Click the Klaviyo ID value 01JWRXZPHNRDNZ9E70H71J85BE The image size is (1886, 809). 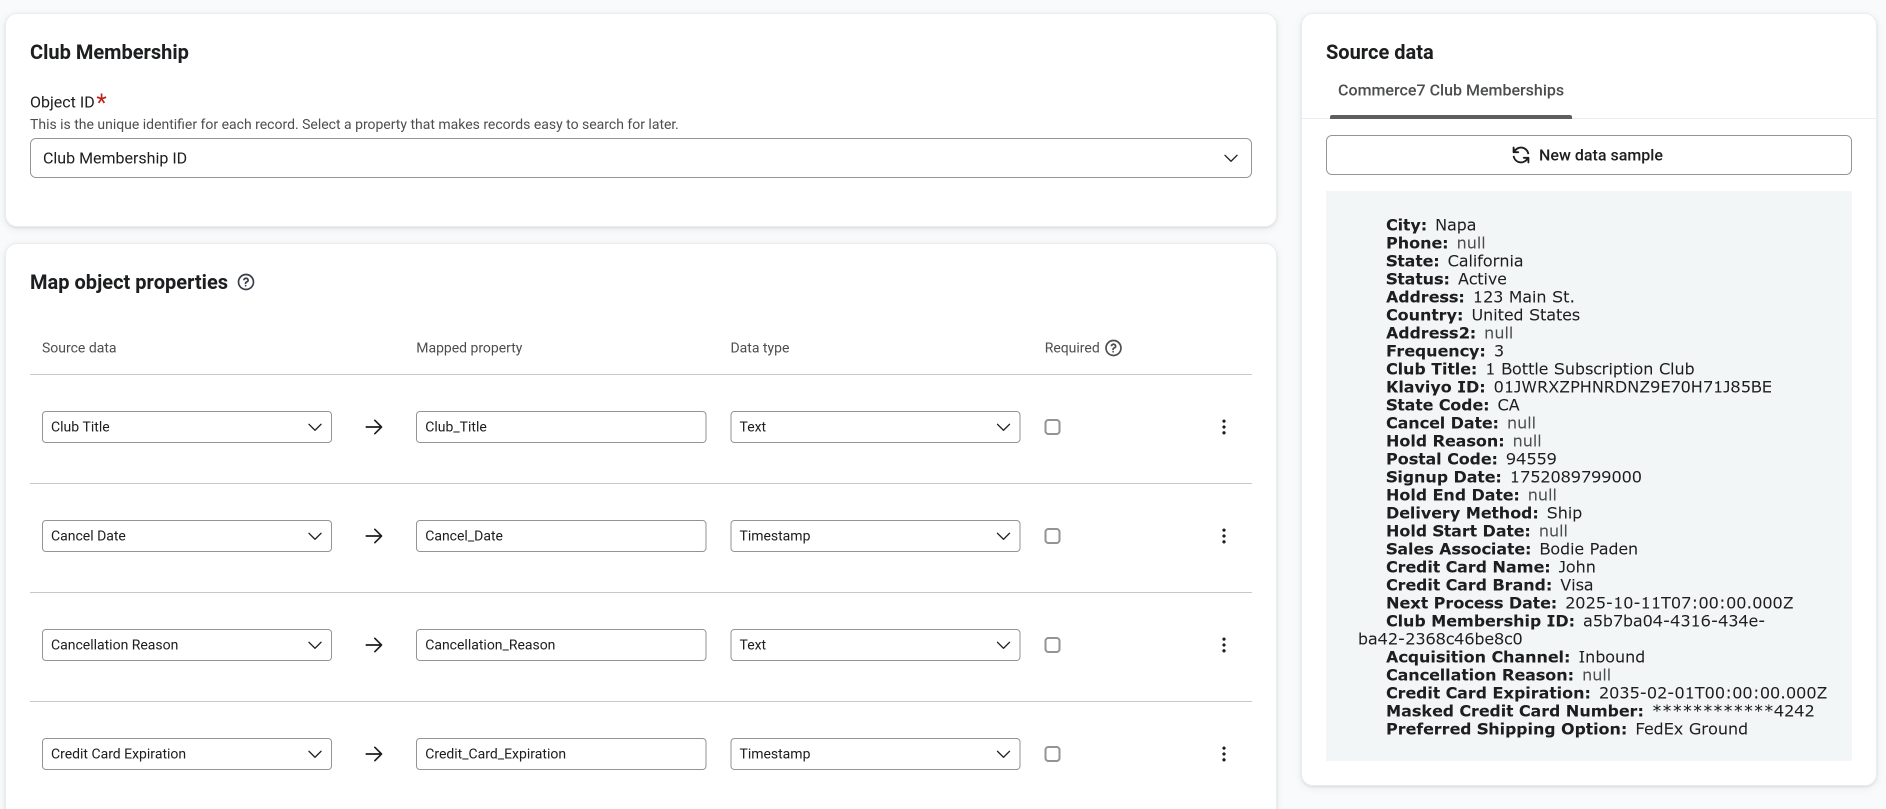click(x=1632, y=387)
